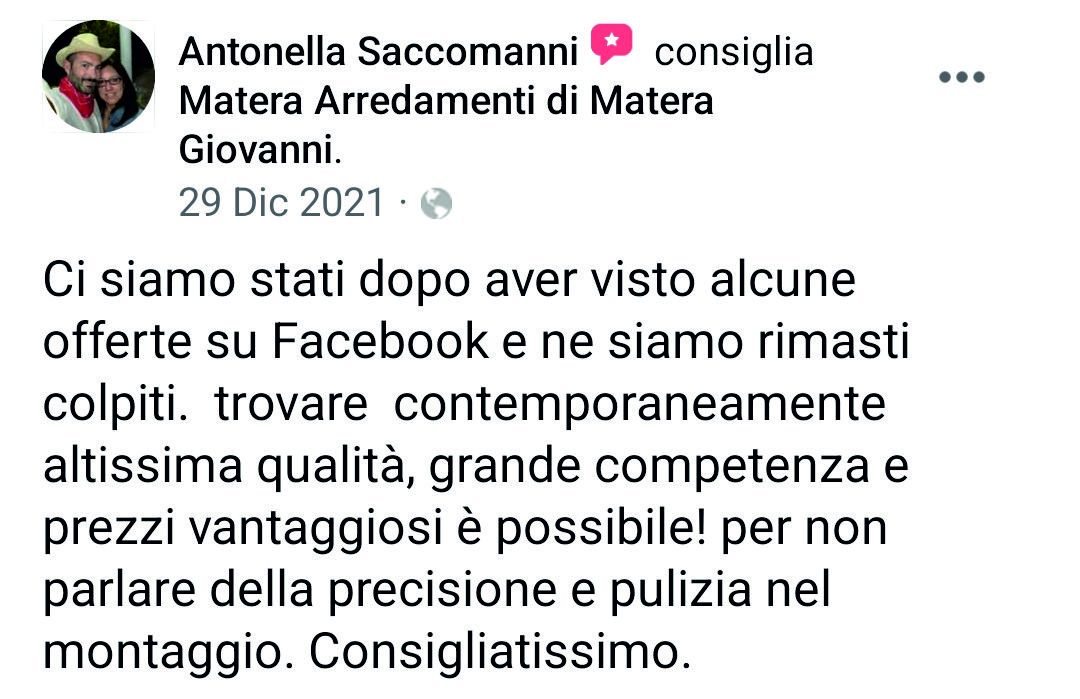Image resolution: width=1080 pixels, height=699 pixels.
Task: Click the word consiglia in the header
Action: click(734, 53)
